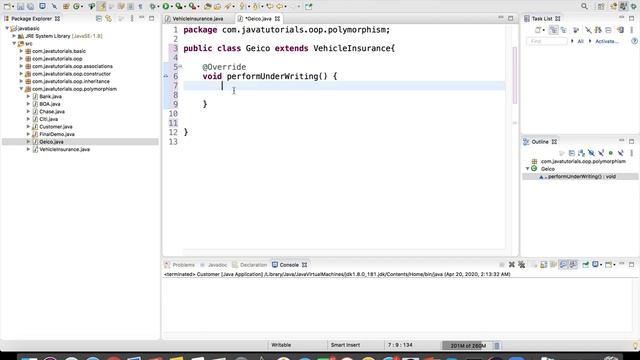Click Open Perspective icon in top right
Viewport: 640px width, 360px height.
(601, 6)
